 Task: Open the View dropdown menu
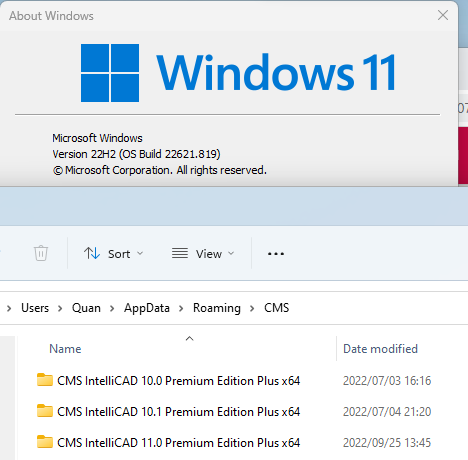pos(203,254)
